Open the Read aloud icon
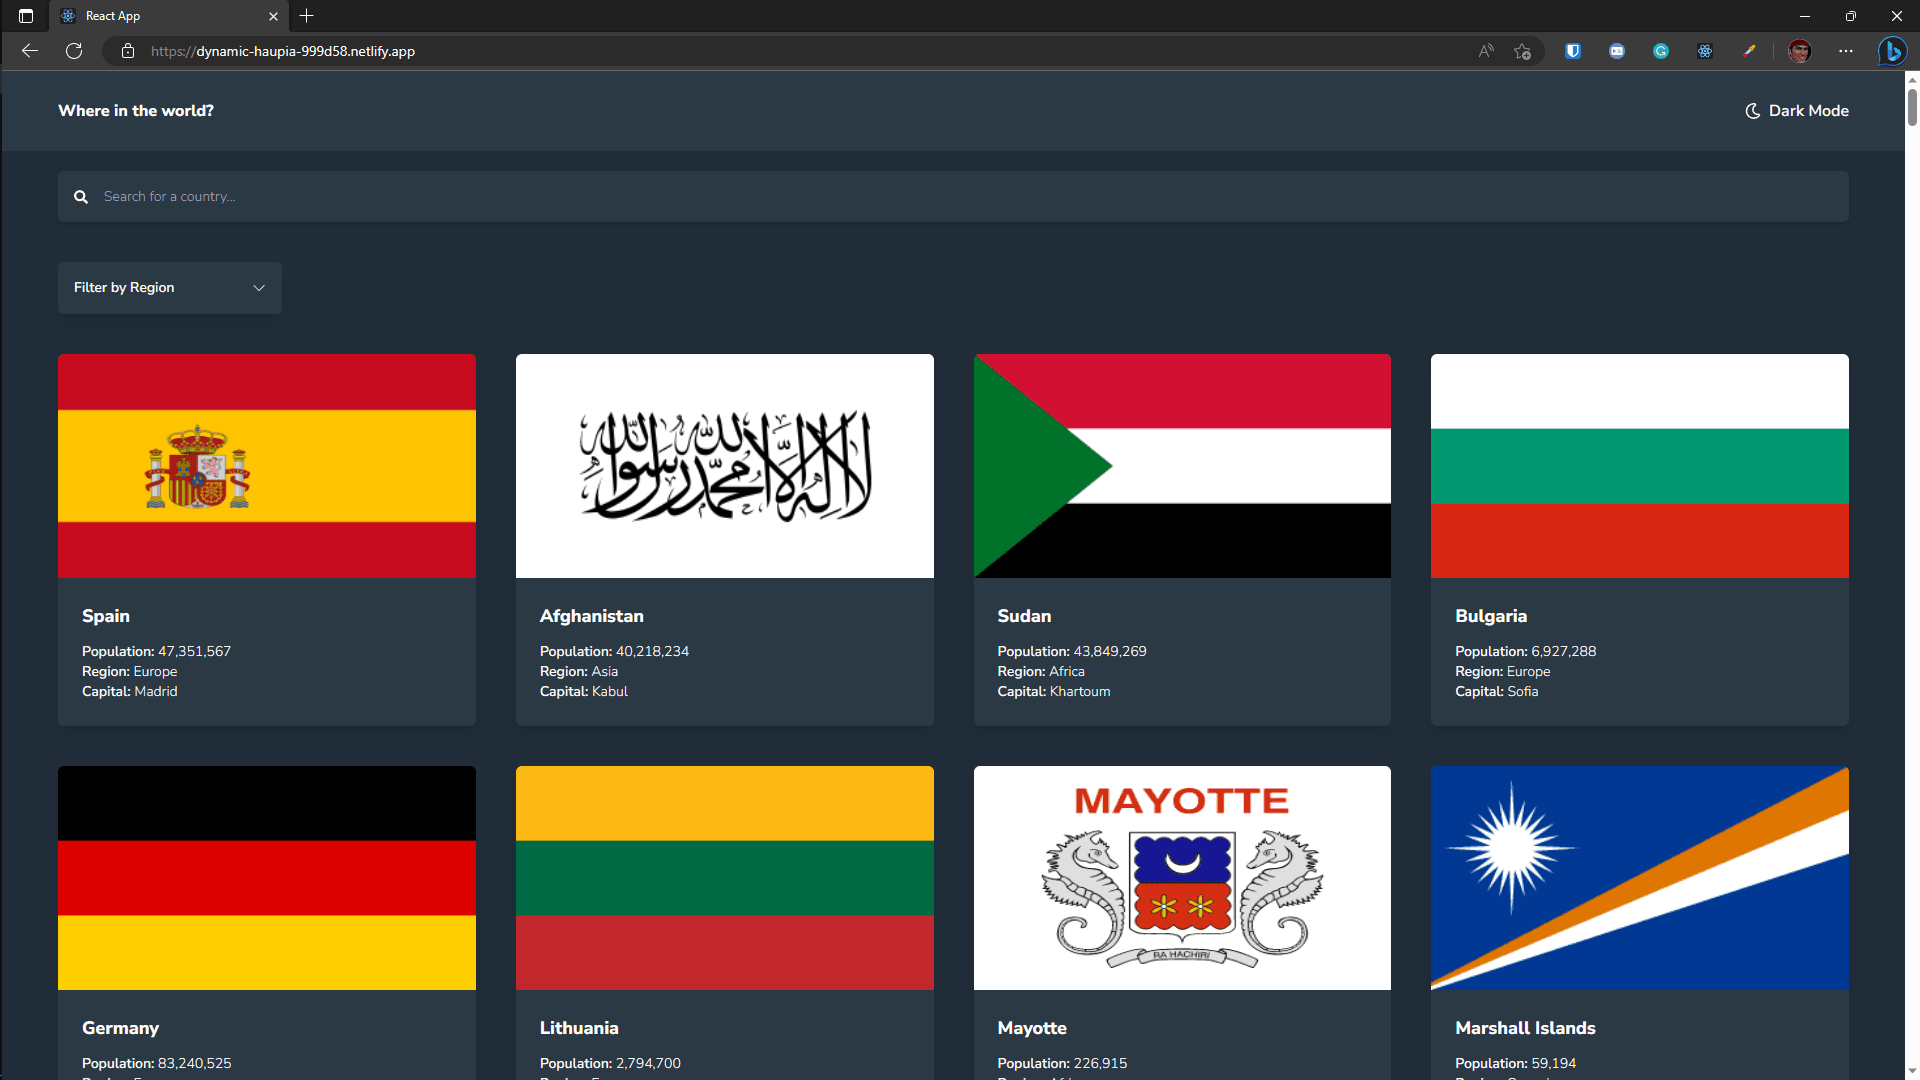The height and width of the screenshot is (1080, 1920). pyautogui.click(x=1486, y=51)
